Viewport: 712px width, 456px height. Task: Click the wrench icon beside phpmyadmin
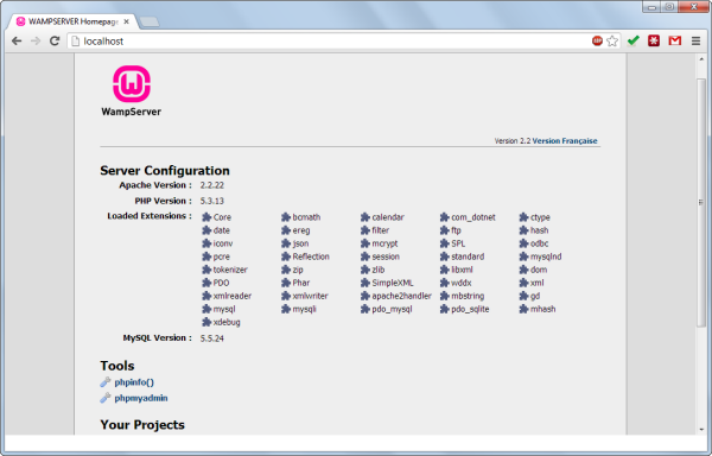pos(105,398)
